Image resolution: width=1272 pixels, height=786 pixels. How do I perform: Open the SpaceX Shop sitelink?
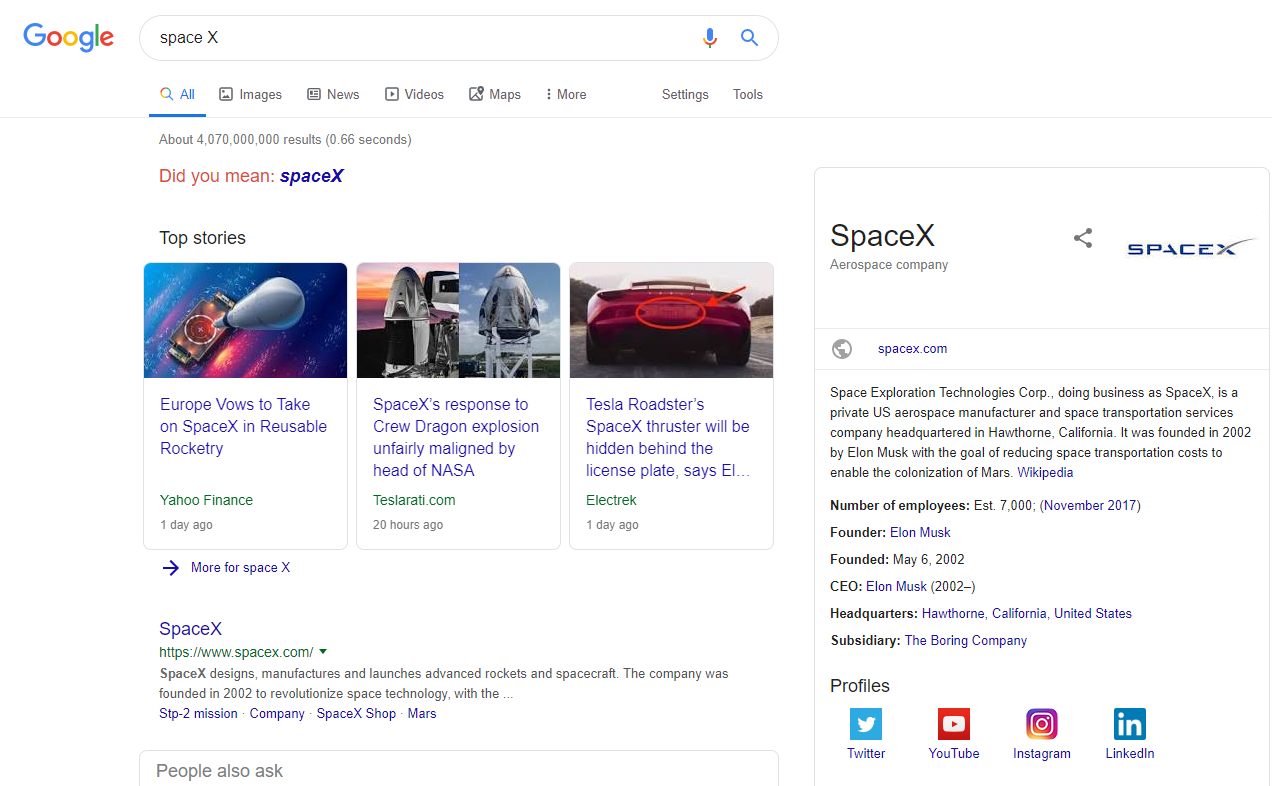tap(356, 714)
